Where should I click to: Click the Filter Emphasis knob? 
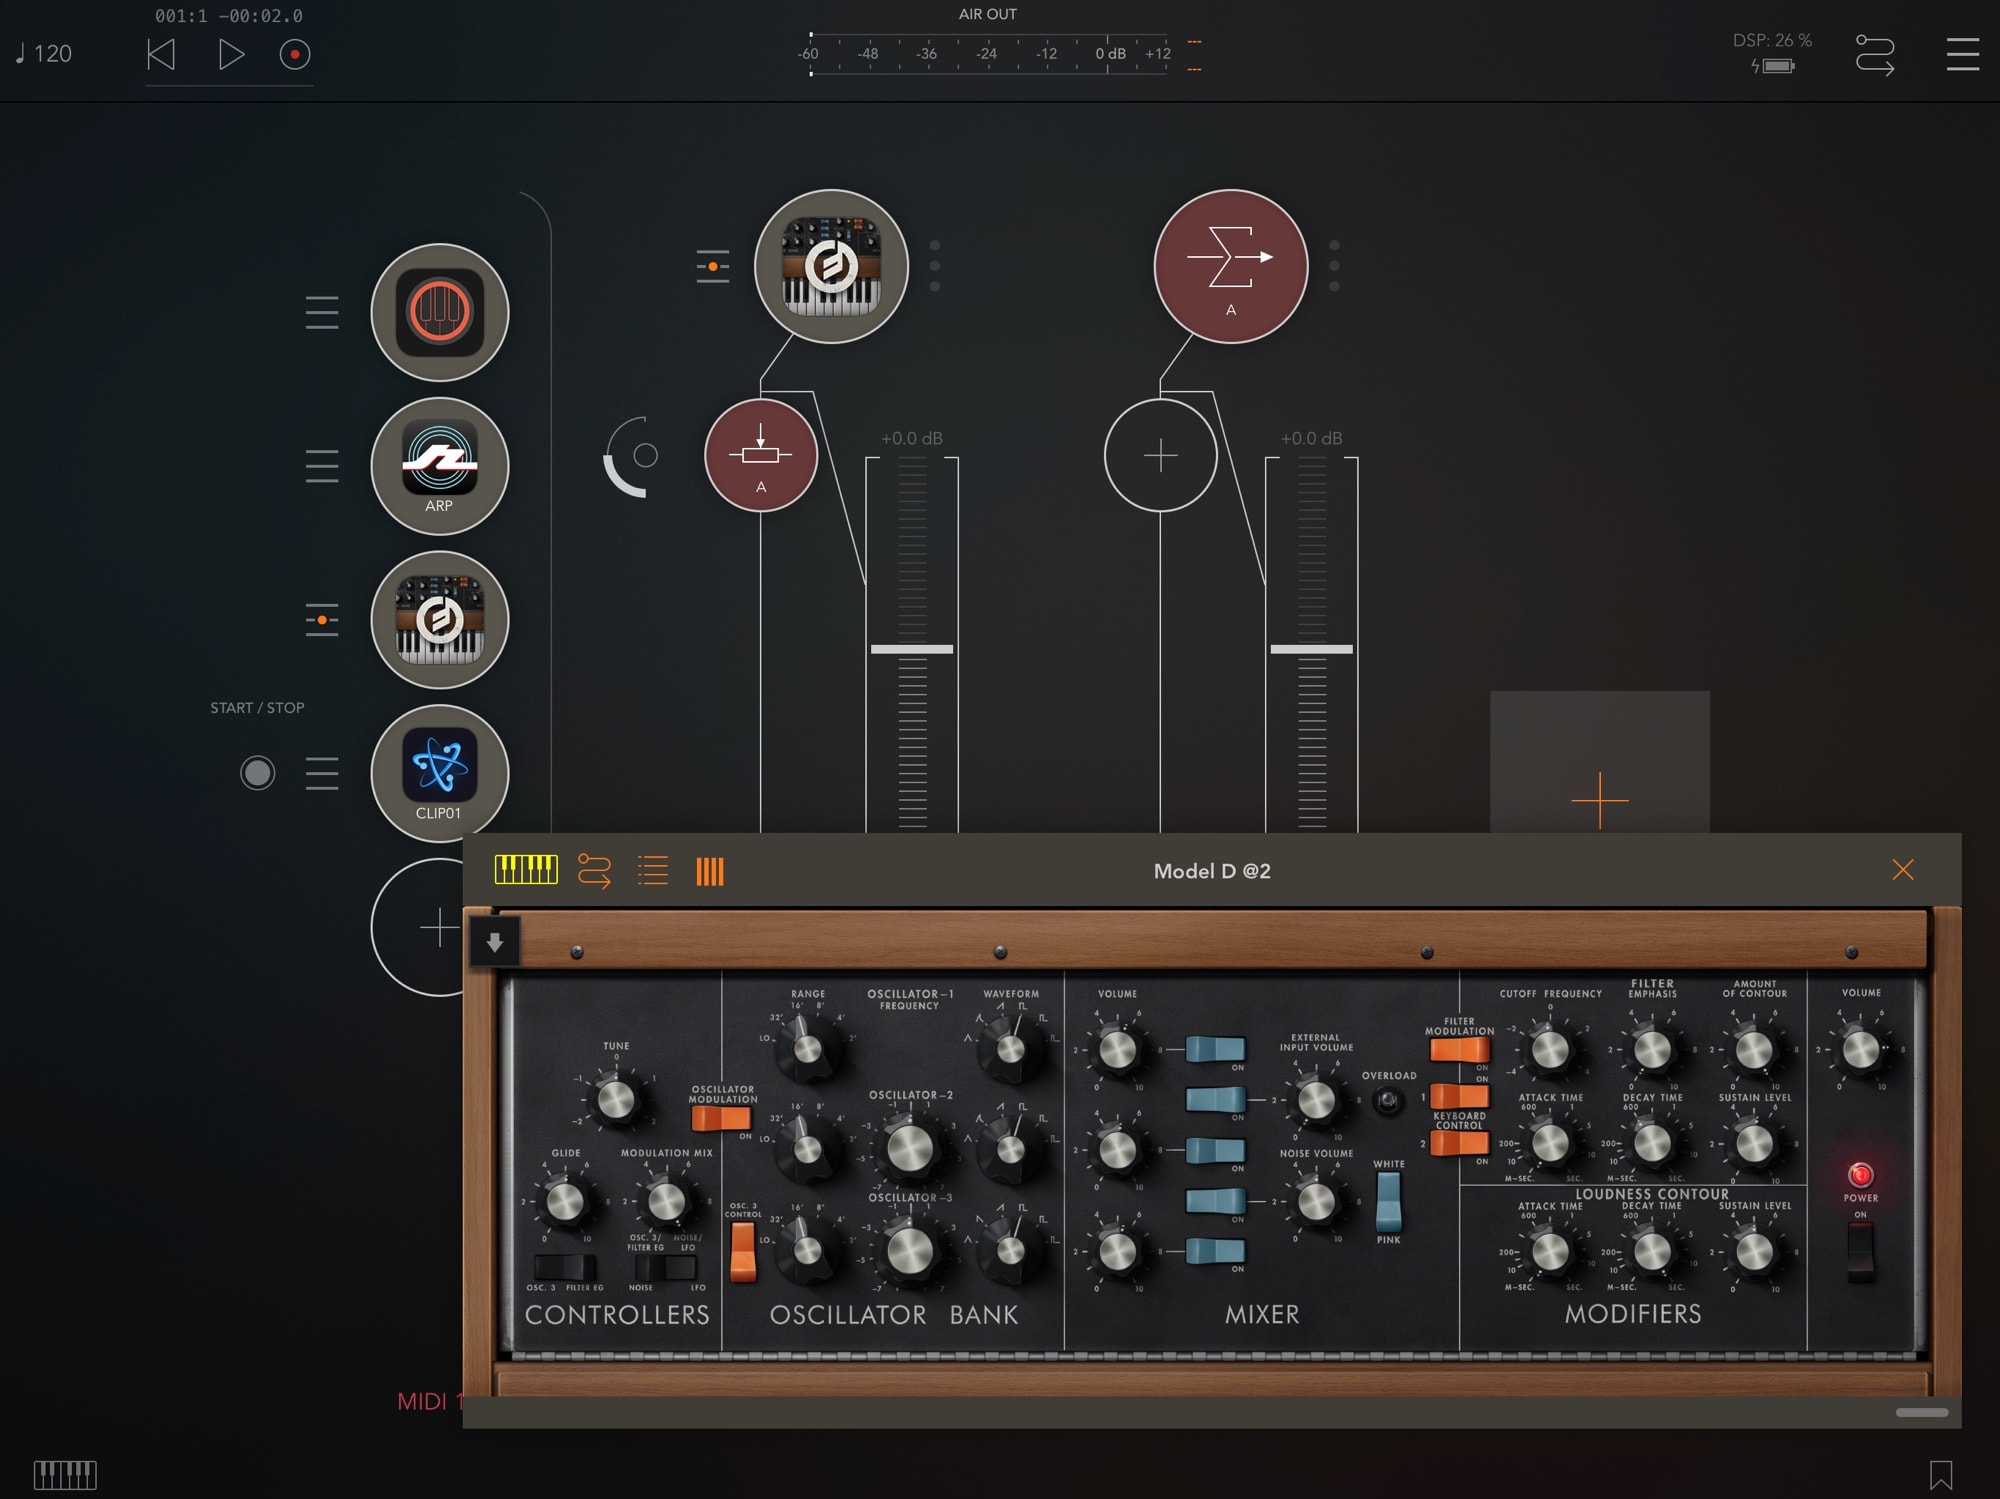tap(1652, 1050)
